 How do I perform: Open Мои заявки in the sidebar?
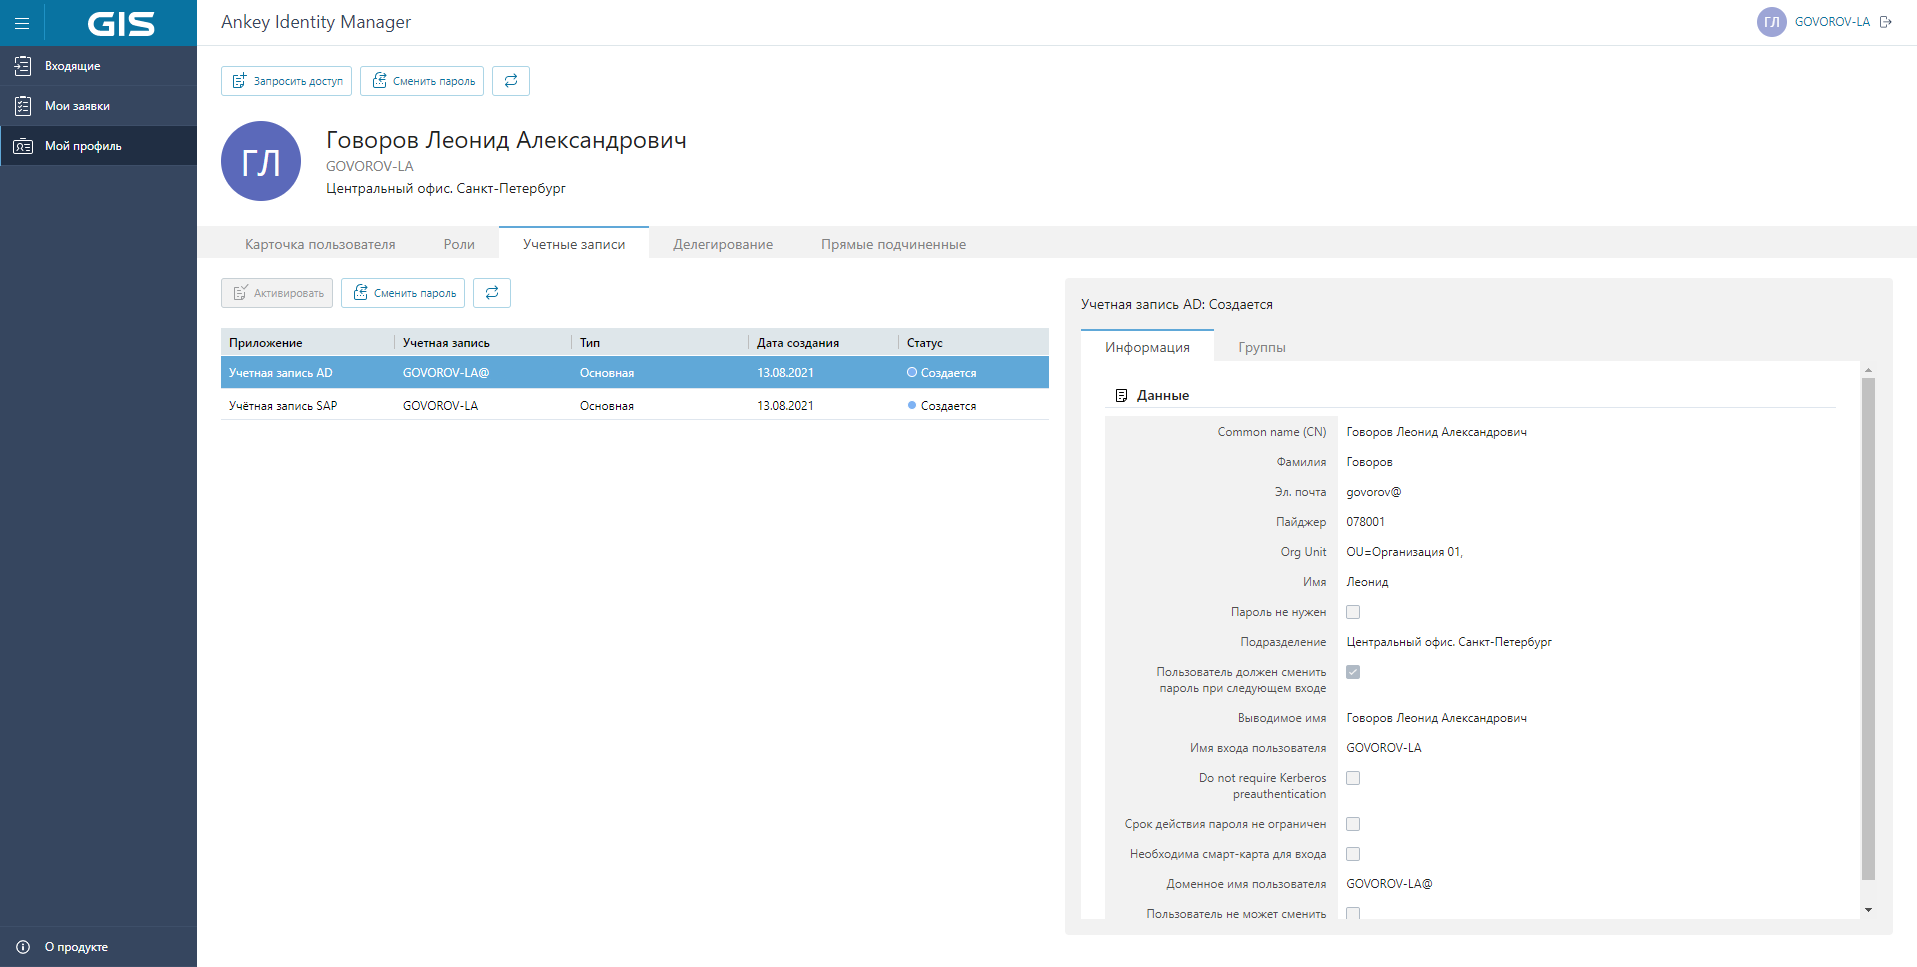click(x=77, y=106)
